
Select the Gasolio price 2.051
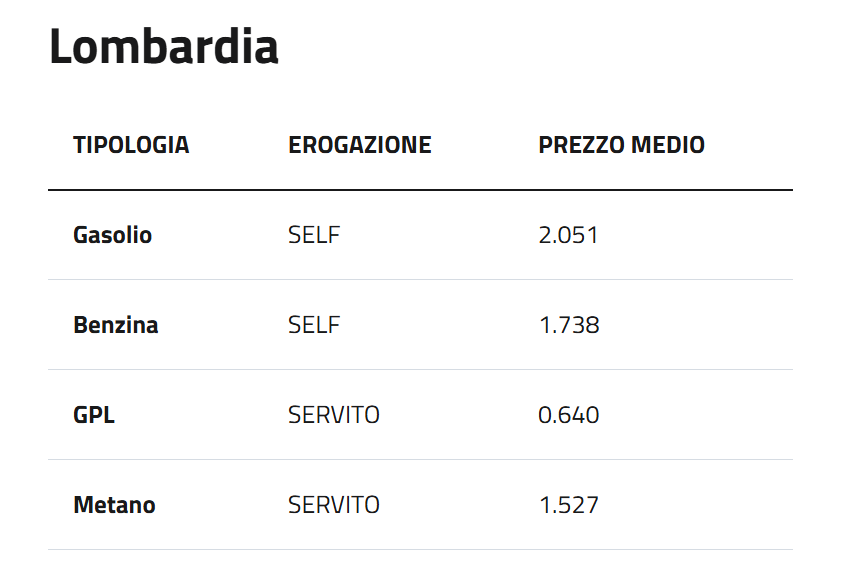click(568, 235)
